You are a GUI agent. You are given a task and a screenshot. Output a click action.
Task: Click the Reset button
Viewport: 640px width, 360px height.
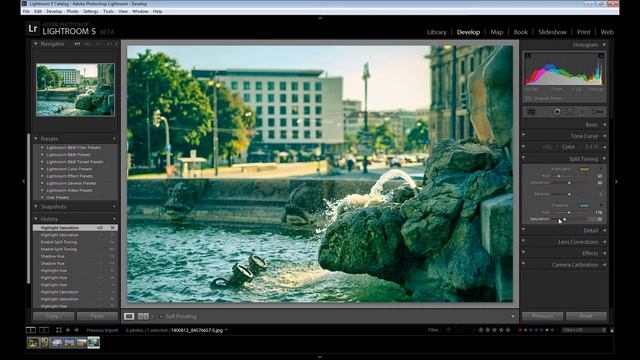click(x=586, y=316)
